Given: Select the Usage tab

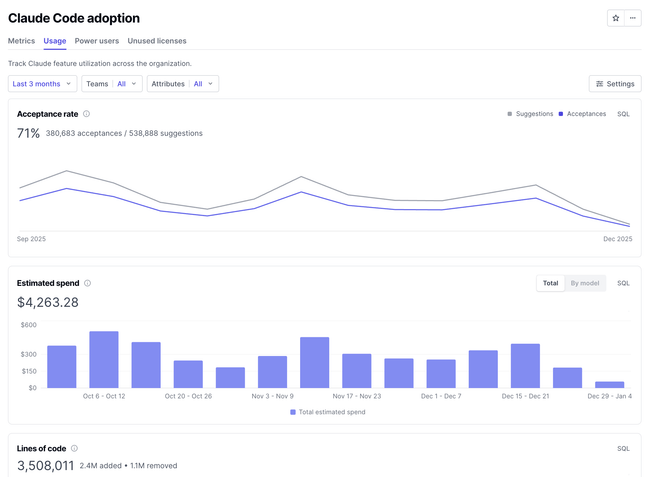Looking at the screenshot, I should pos(55,41).
